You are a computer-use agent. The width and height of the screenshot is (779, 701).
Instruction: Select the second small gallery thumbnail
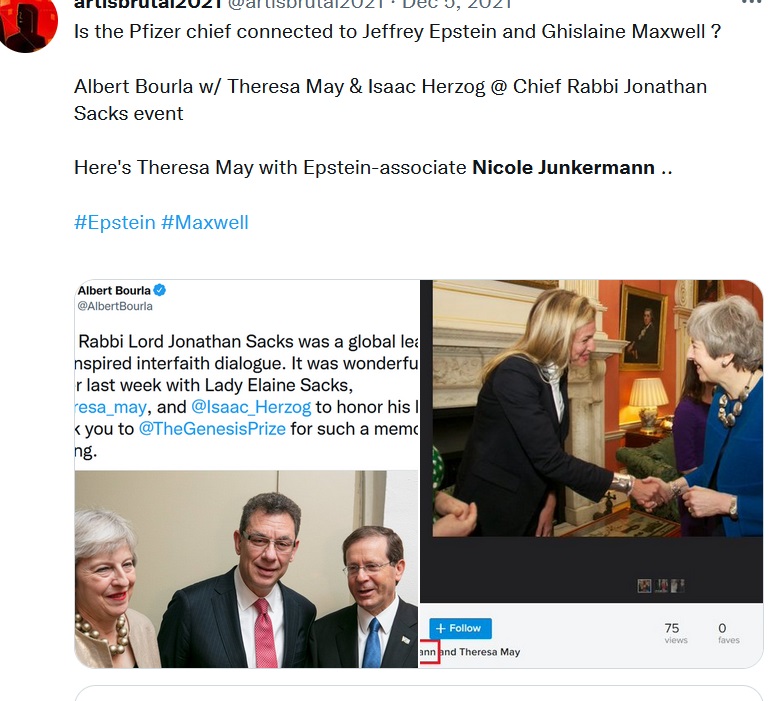click(662, 586)
